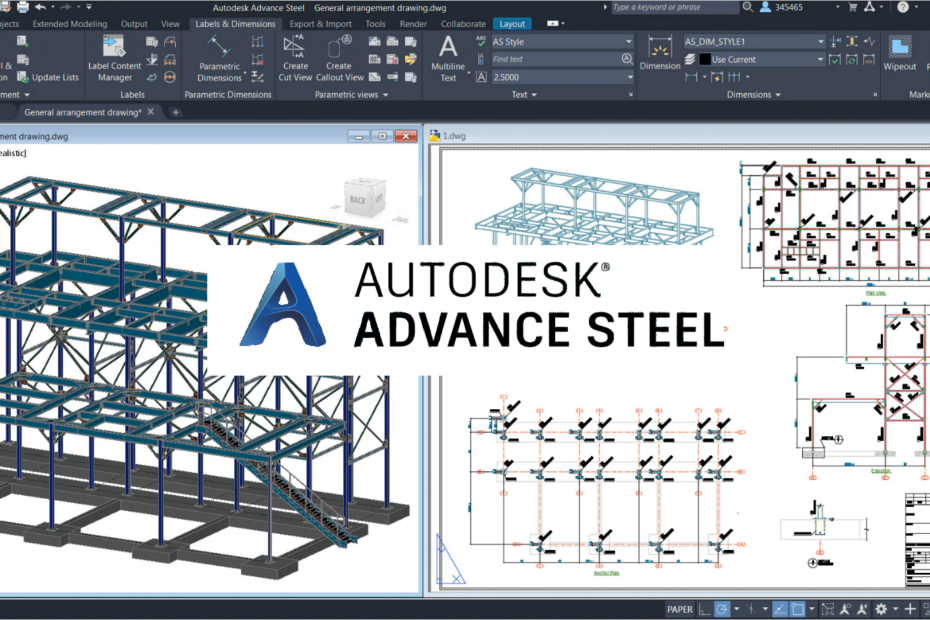Open the workspace gear icon in the status bar
The height and width of the screenshot is (620, 930).
[x=881, y=609]
